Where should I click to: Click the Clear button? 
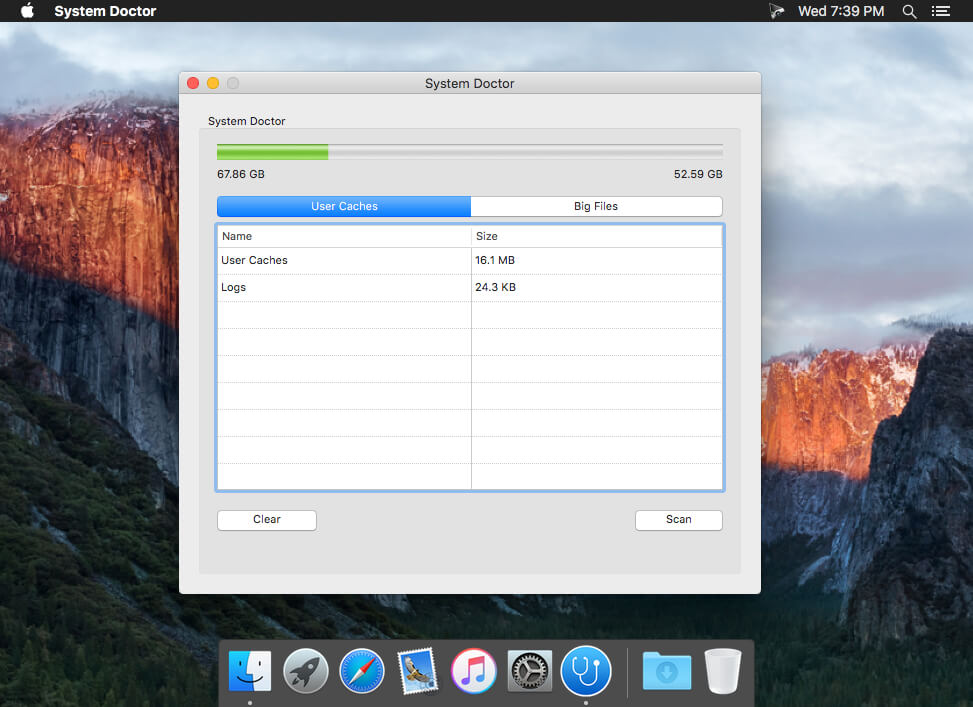(x=267, y=520)
